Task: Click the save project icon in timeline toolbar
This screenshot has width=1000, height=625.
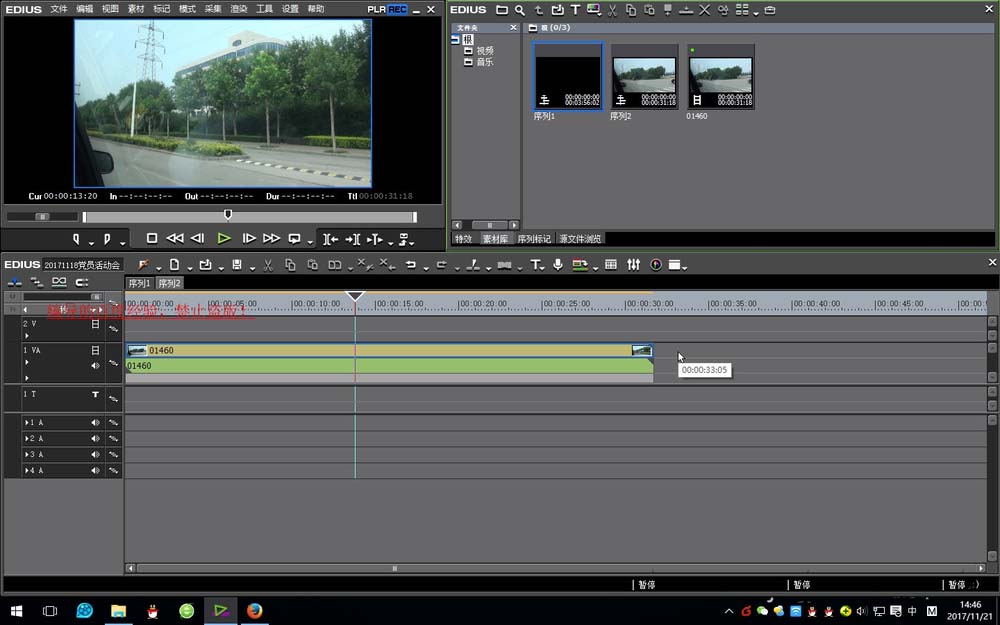Action: point(236,265)
